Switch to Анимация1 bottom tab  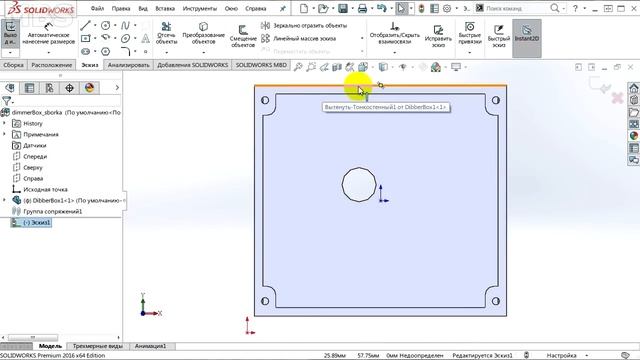coord(150,346)
